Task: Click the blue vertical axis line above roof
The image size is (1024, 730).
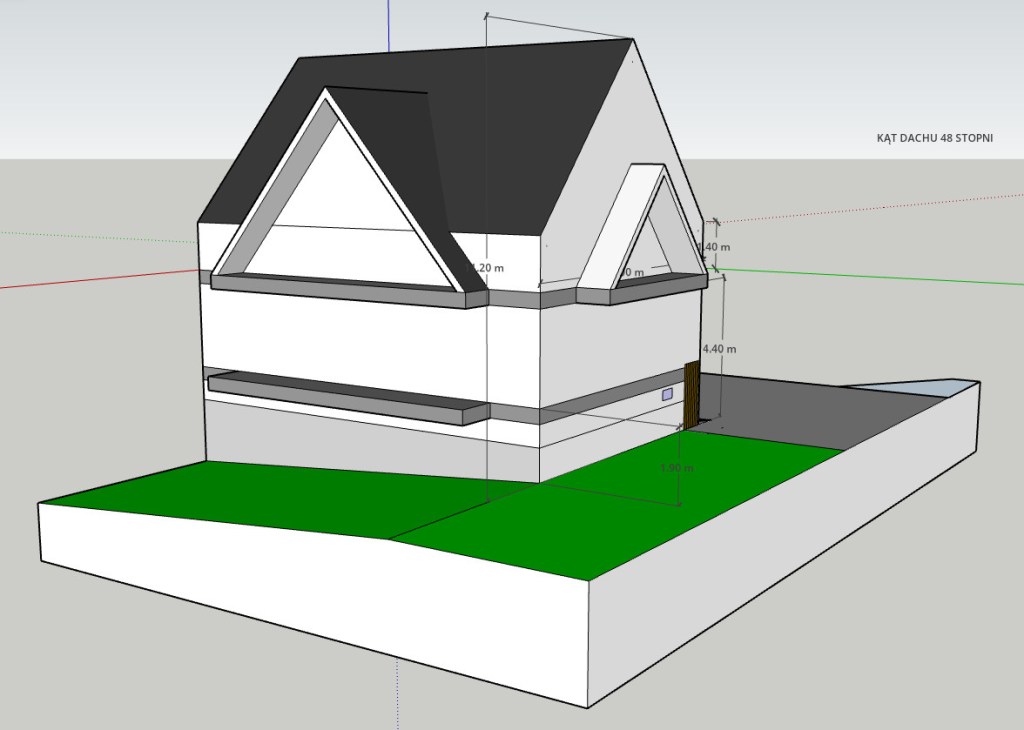Action: [x=387, y=25]
